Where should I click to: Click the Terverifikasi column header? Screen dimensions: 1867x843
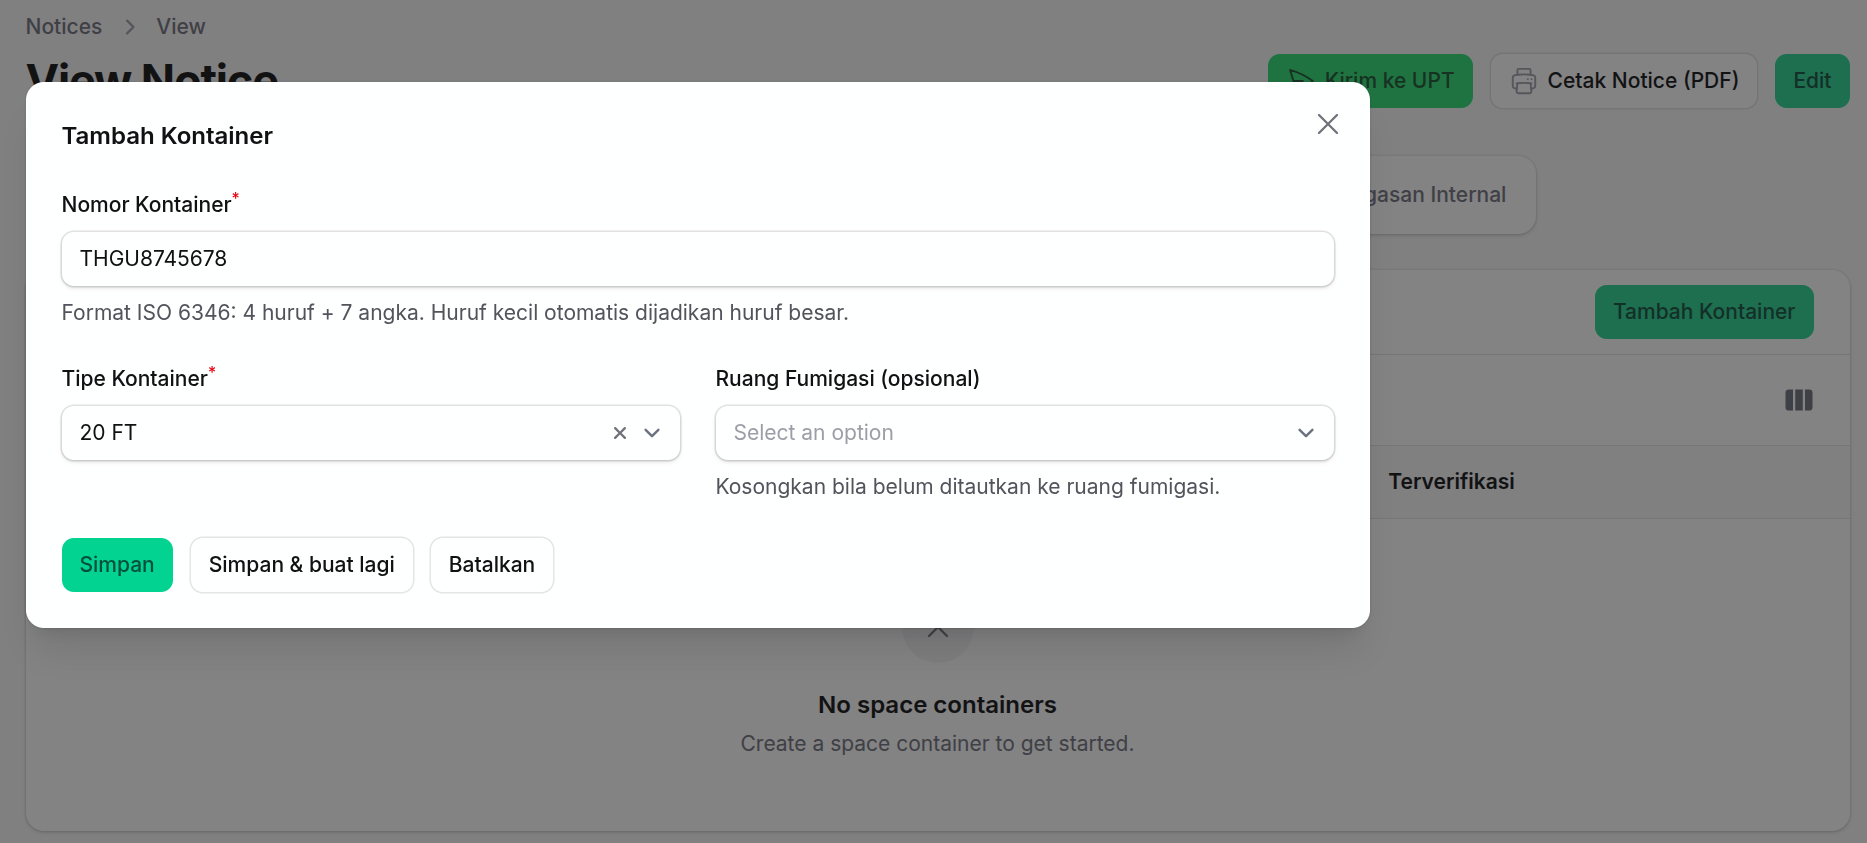1451,482
